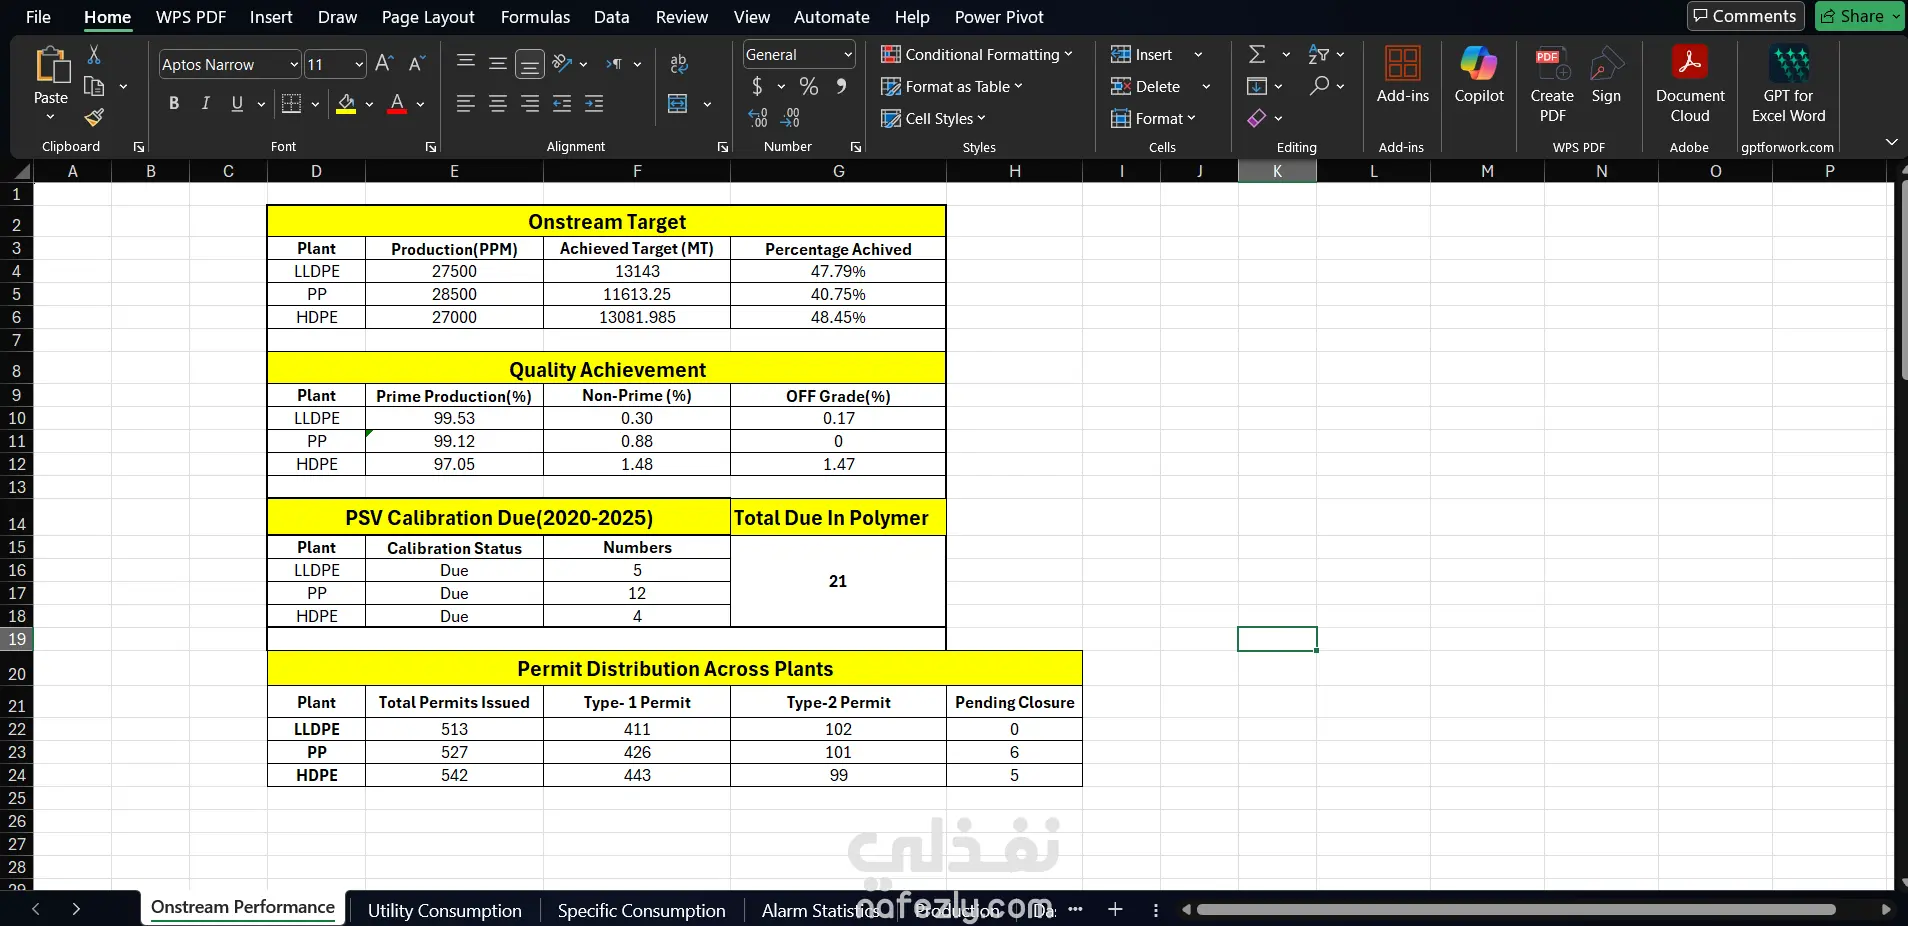Click the Copy icon in Clipboard group
The height and width of the screenshot is (926, 1908).
tap(94, 86)
